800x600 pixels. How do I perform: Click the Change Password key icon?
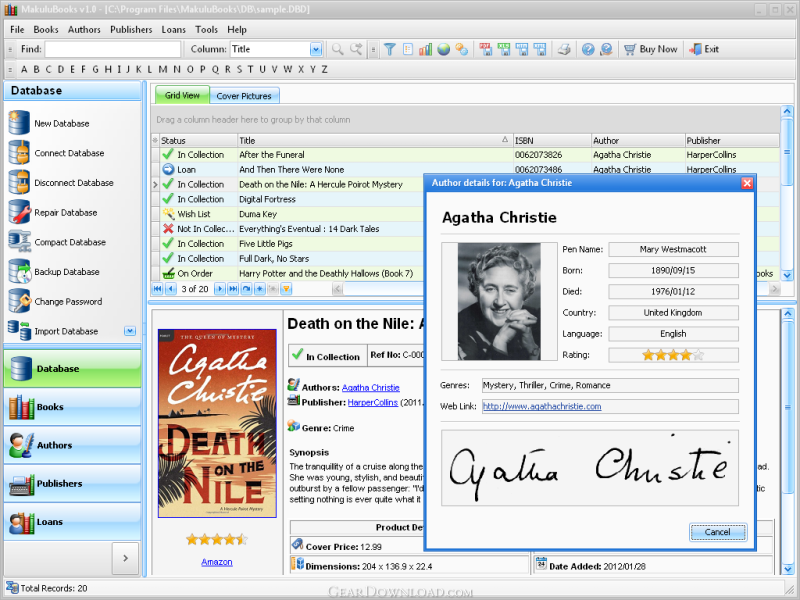tap(19, 301)
